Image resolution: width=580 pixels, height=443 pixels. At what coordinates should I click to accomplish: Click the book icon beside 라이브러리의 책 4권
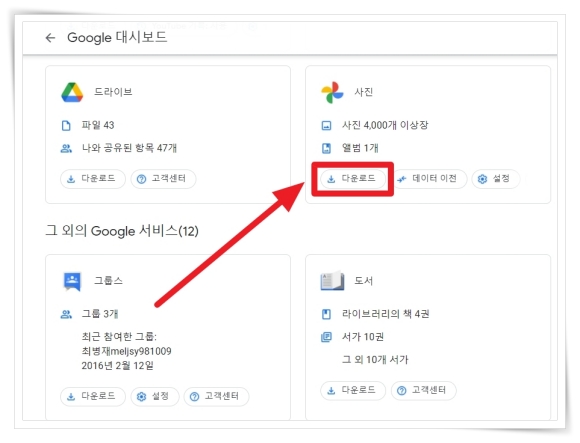pos(326,314)
